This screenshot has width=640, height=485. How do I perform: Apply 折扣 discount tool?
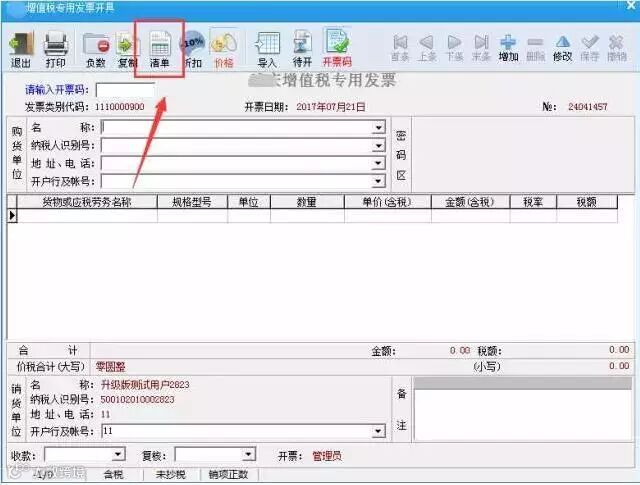(193, 49)
